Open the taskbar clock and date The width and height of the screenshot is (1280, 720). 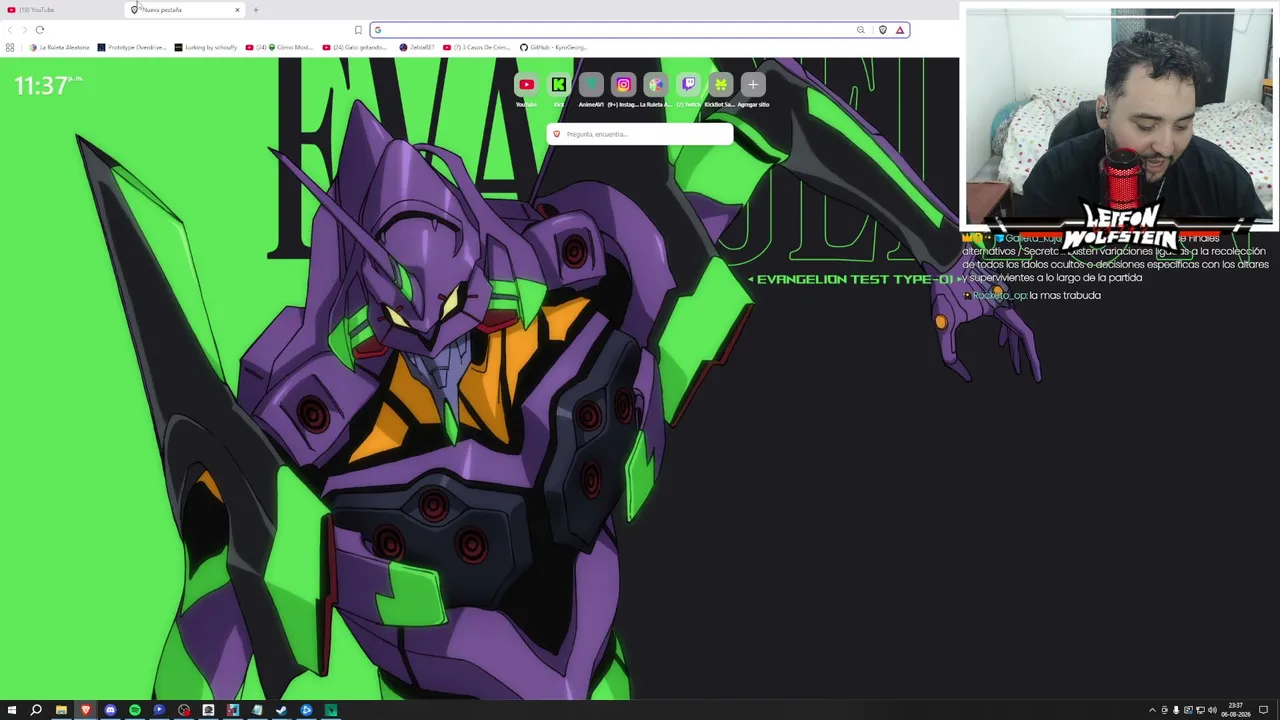pyautogui.click(x=1237, y=710)
